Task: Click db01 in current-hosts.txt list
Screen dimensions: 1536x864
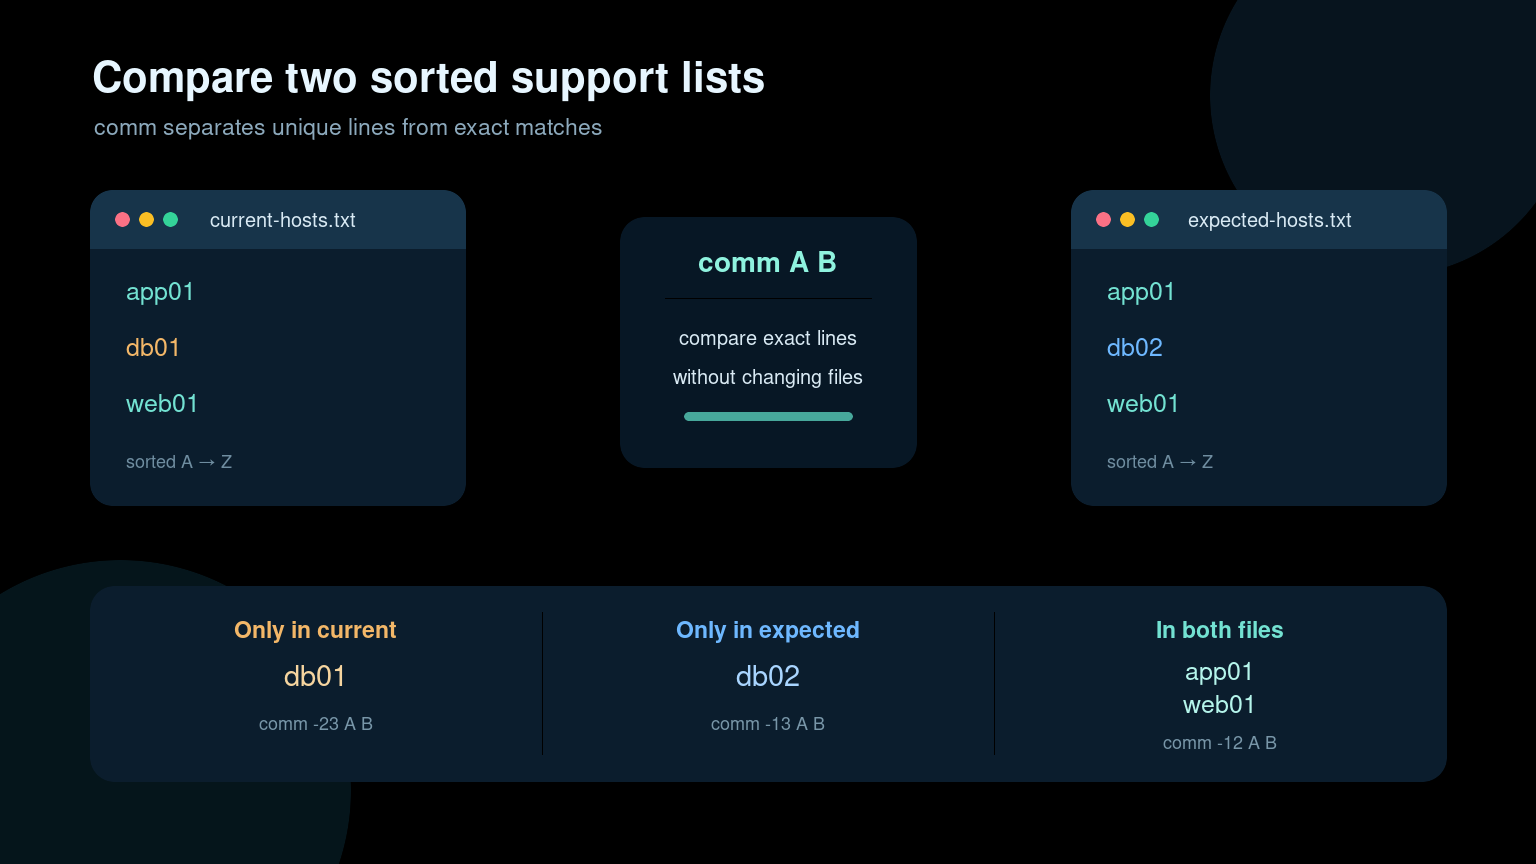Action: 153,348
